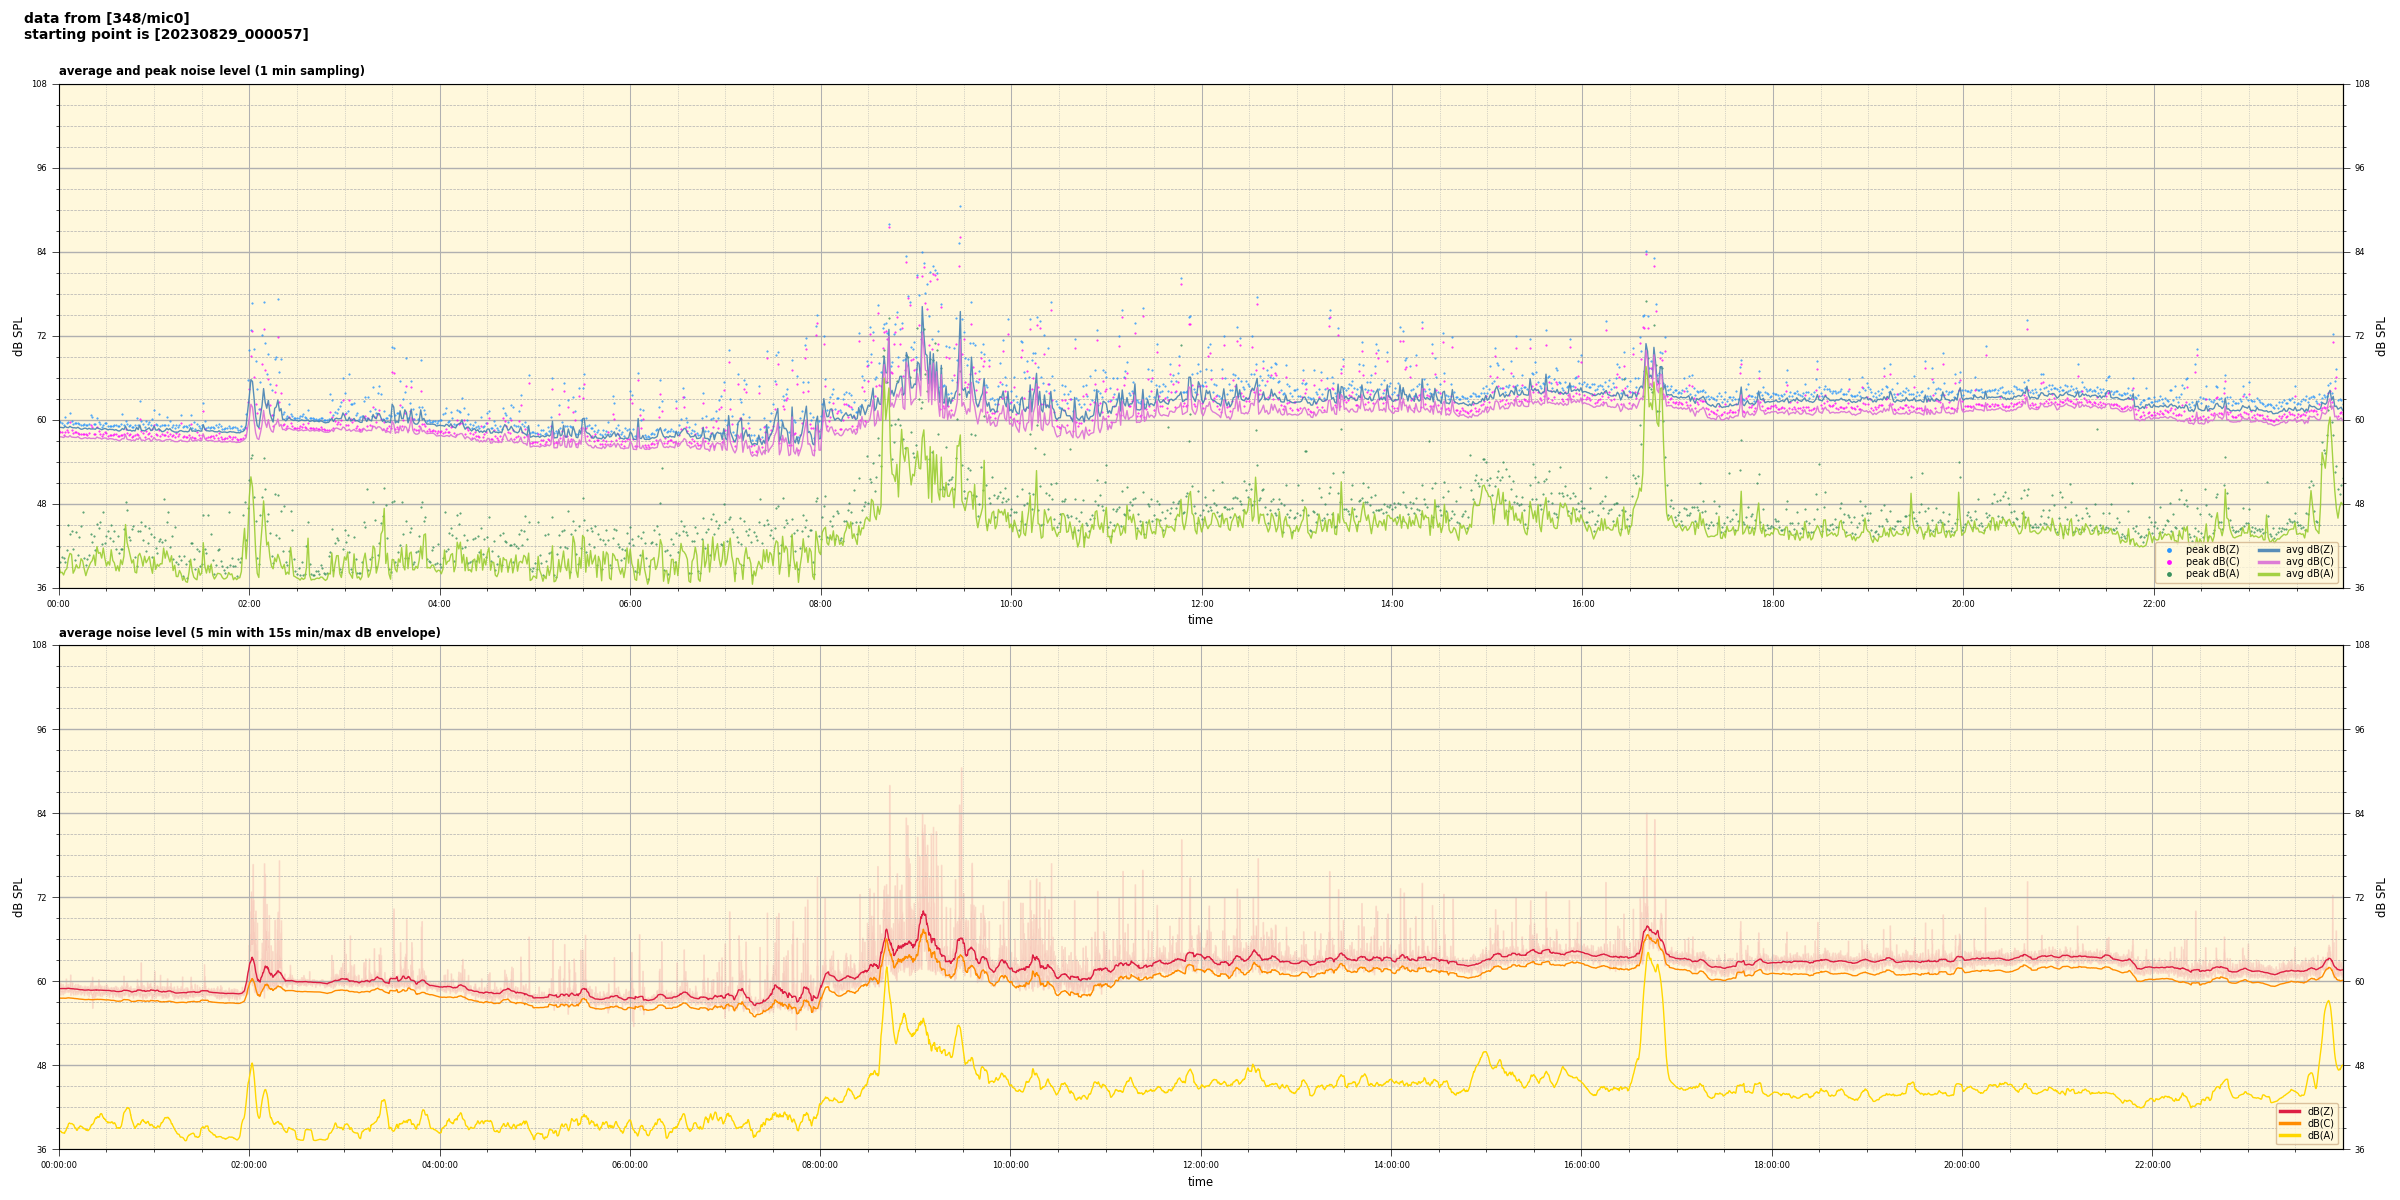Click the avg dB(C) legend line swatch

tap(2269, 562)
